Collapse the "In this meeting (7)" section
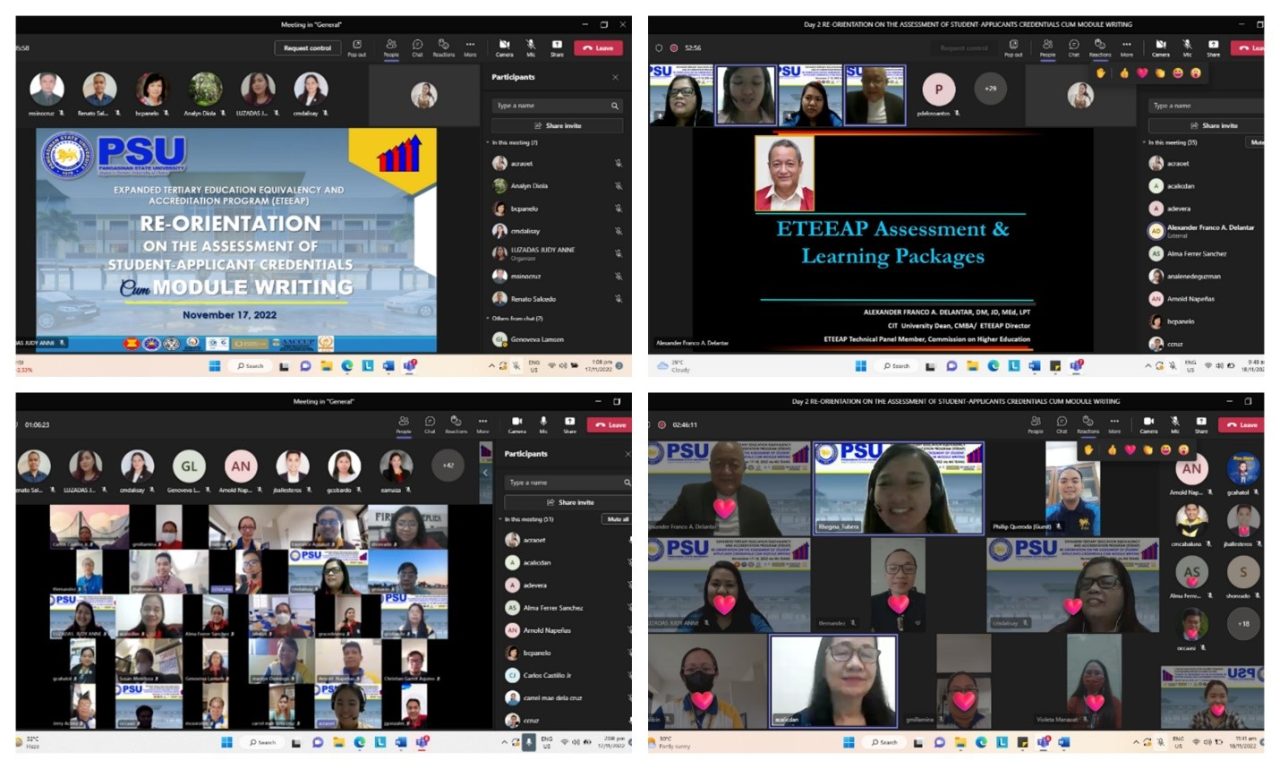This screenshot has width=1280, height=769. pos(489,143)
